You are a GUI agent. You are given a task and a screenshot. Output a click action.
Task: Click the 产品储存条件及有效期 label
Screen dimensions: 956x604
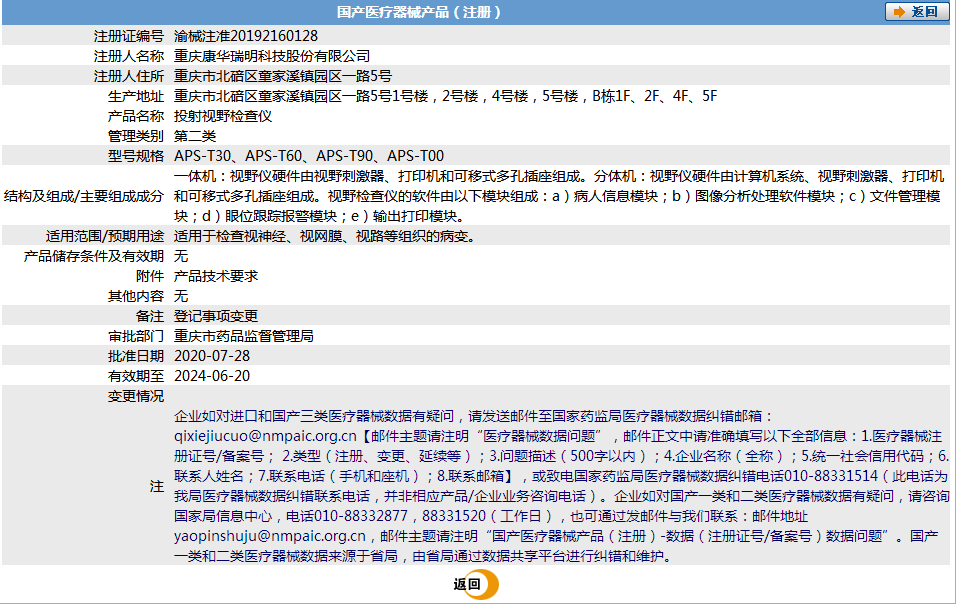[94, 256]
